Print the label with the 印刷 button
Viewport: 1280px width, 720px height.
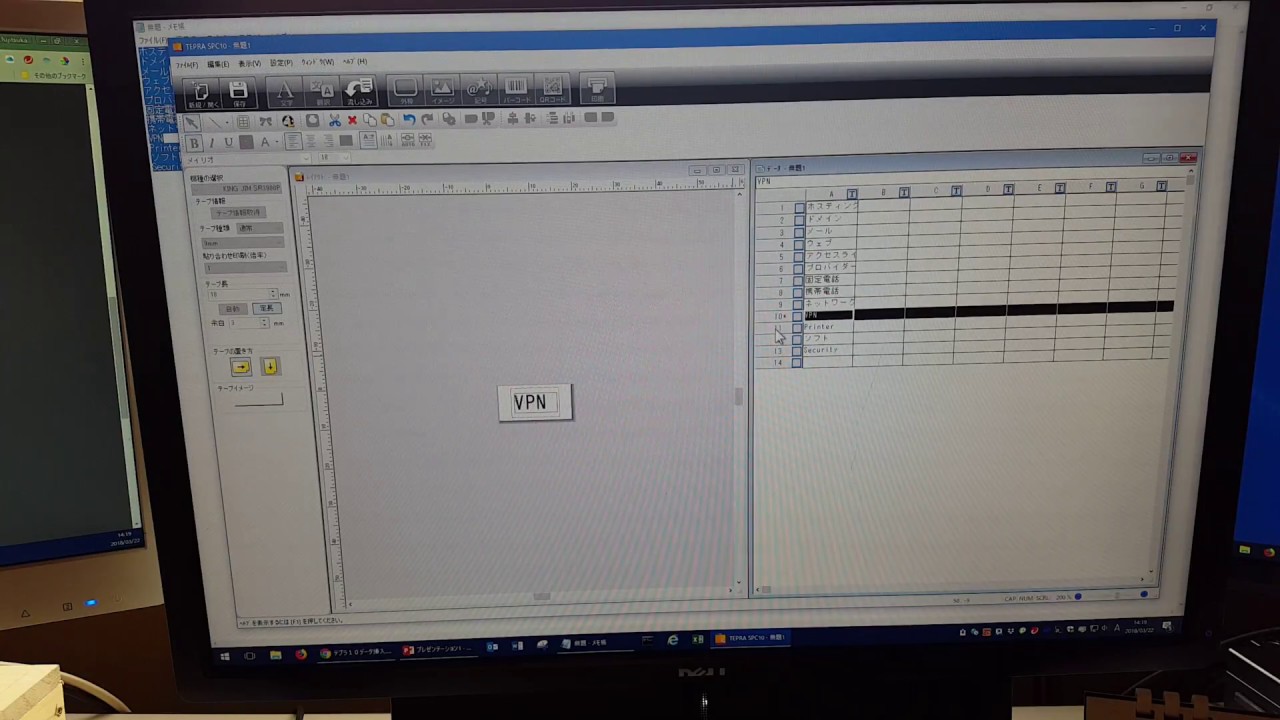(597, 88)
